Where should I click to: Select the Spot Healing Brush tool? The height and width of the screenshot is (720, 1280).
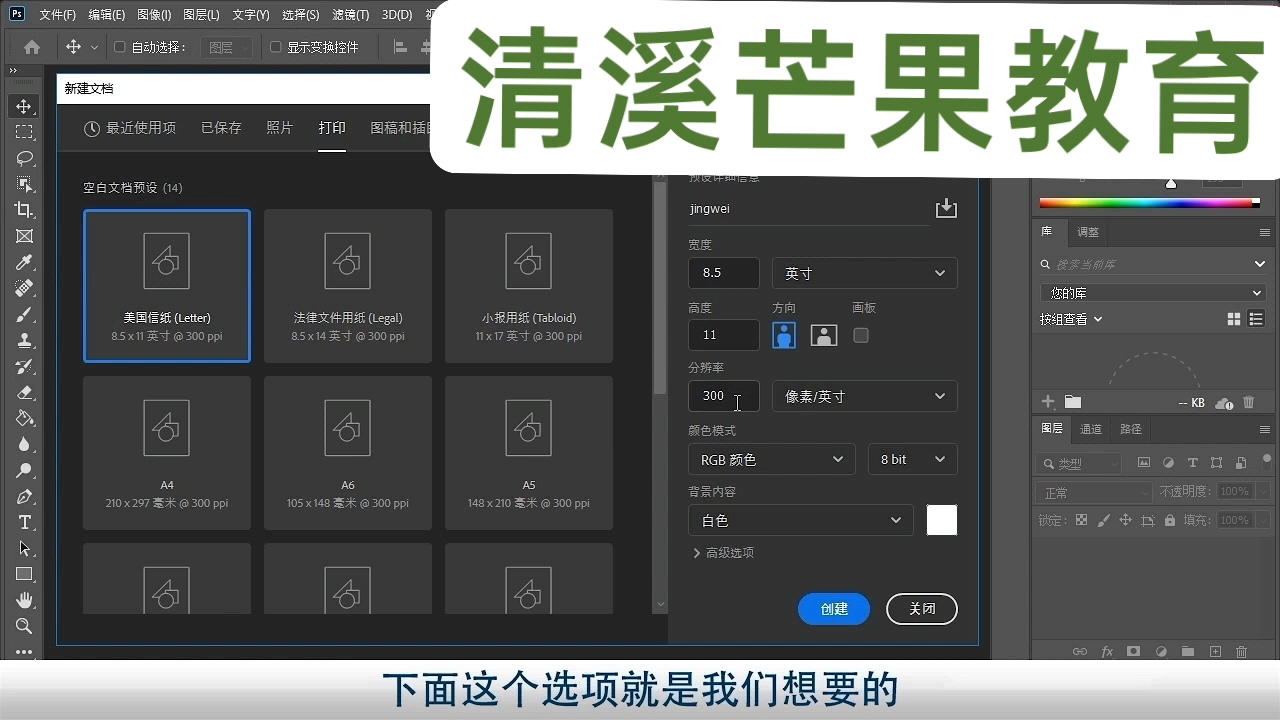(24, 288)
